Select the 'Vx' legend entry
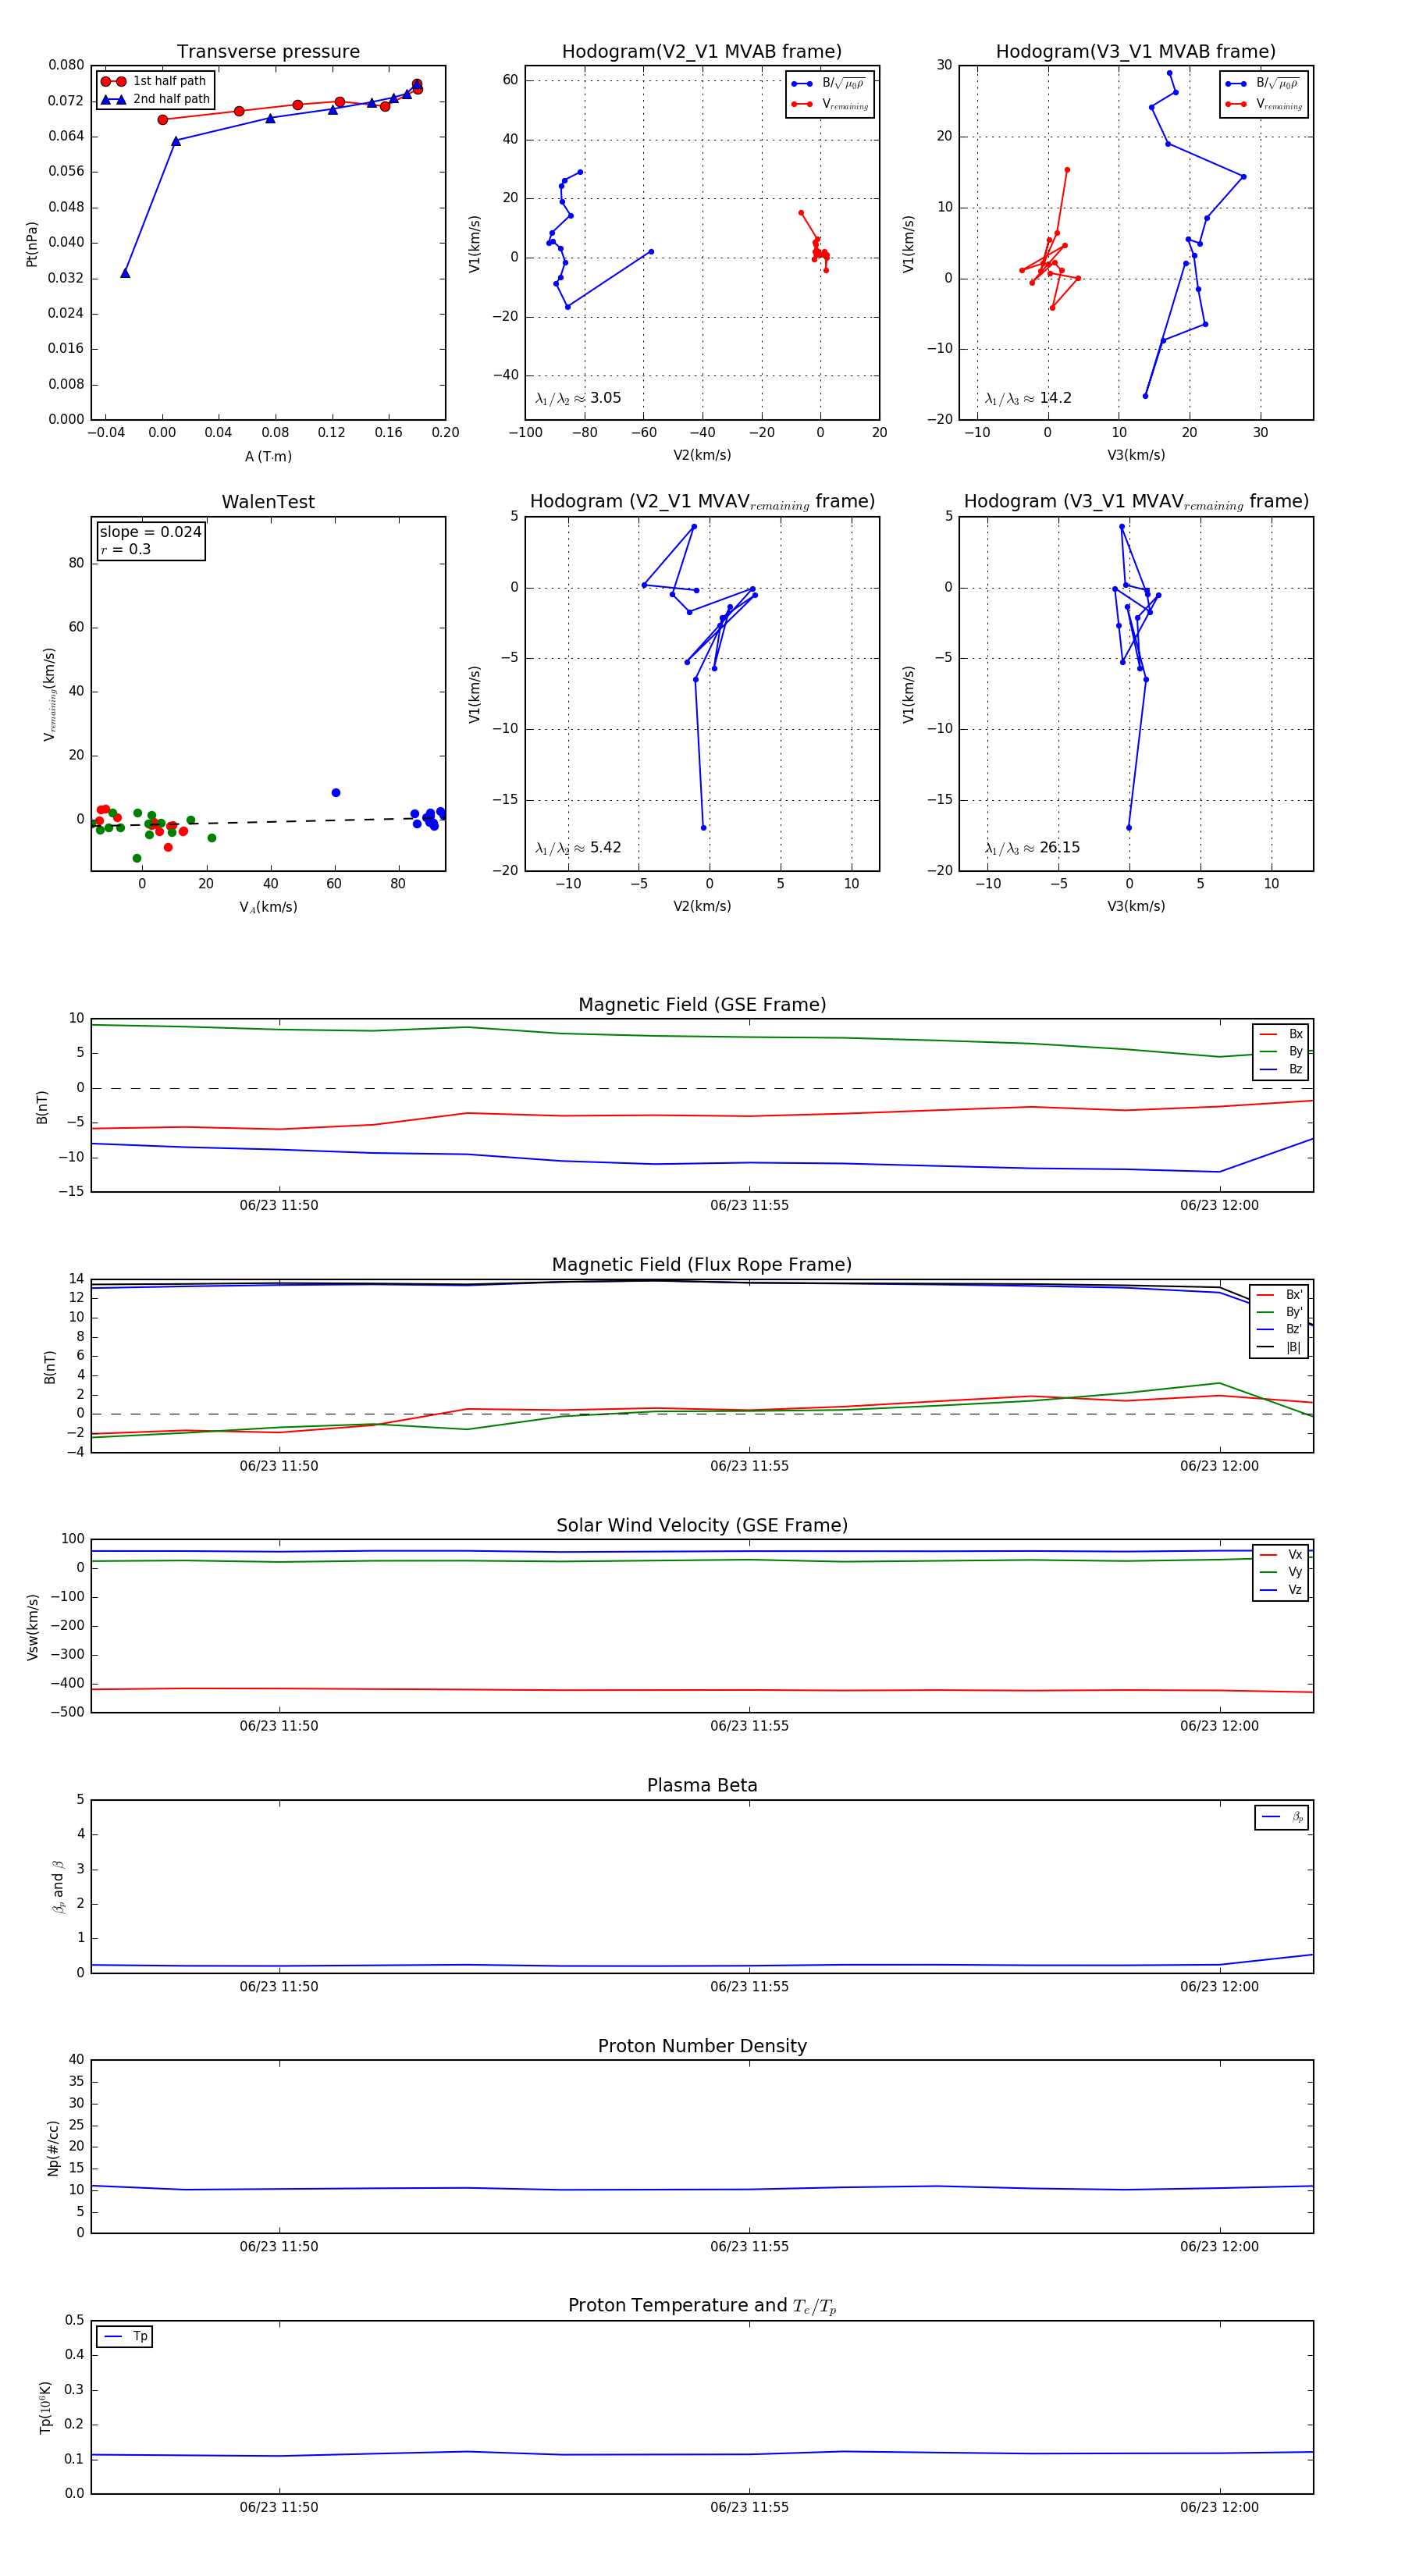 [x=1281, y=1555]
